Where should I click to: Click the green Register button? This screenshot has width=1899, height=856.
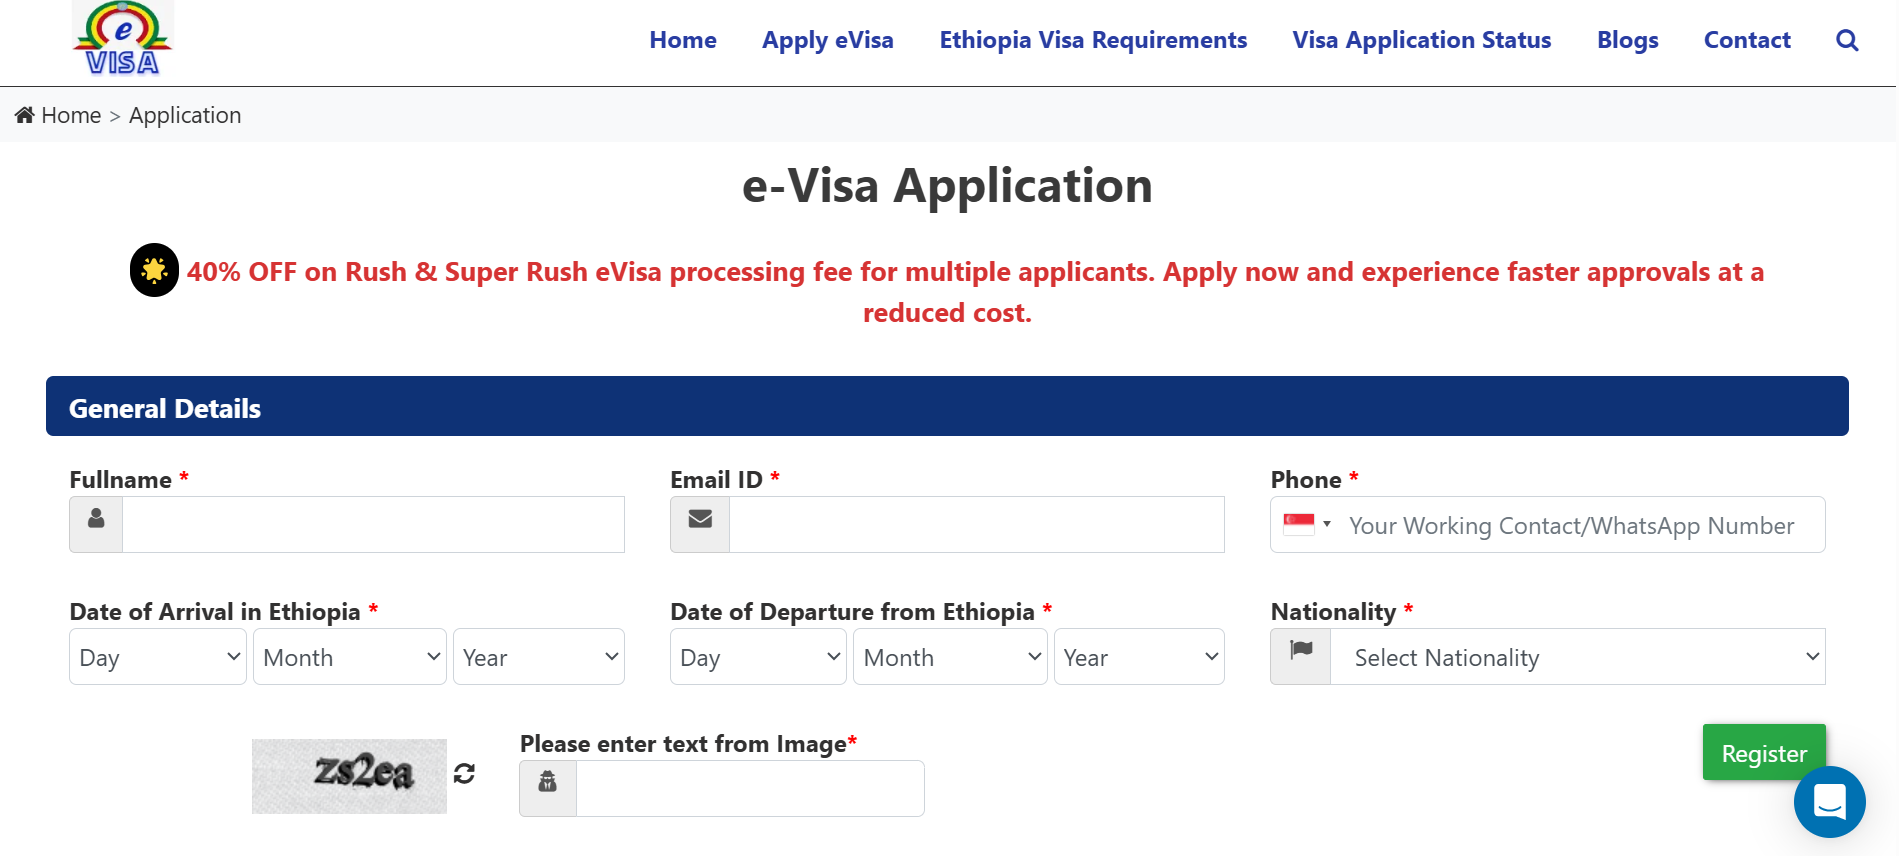[1764, 753]
